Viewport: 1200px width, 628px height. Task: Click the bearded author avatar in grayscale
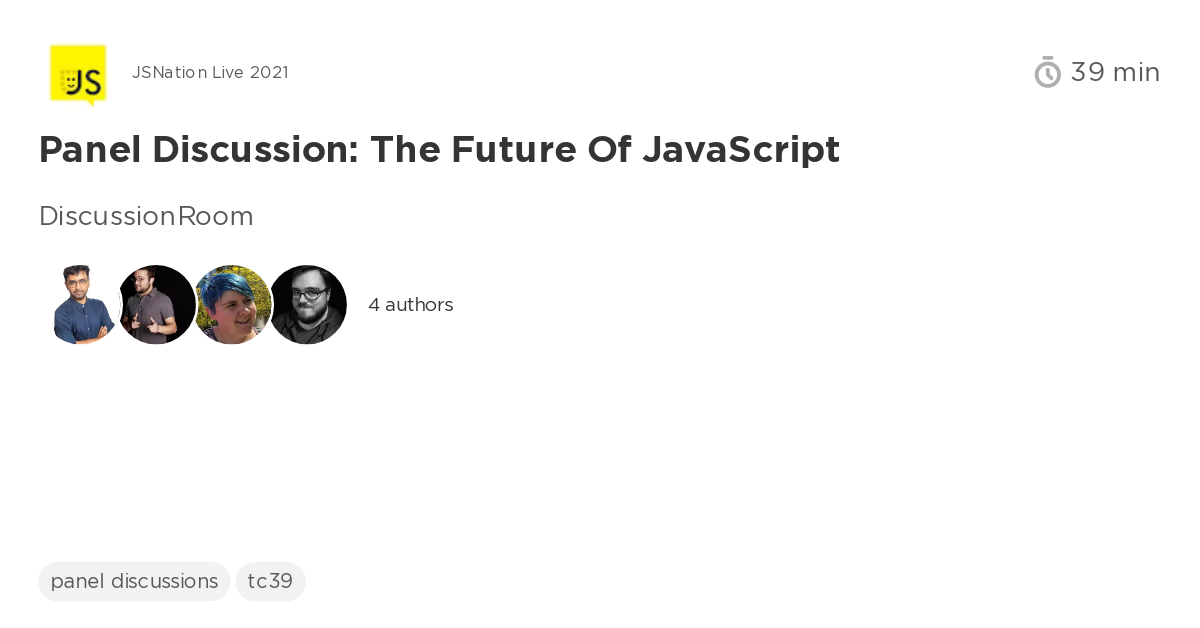[308, 305]
